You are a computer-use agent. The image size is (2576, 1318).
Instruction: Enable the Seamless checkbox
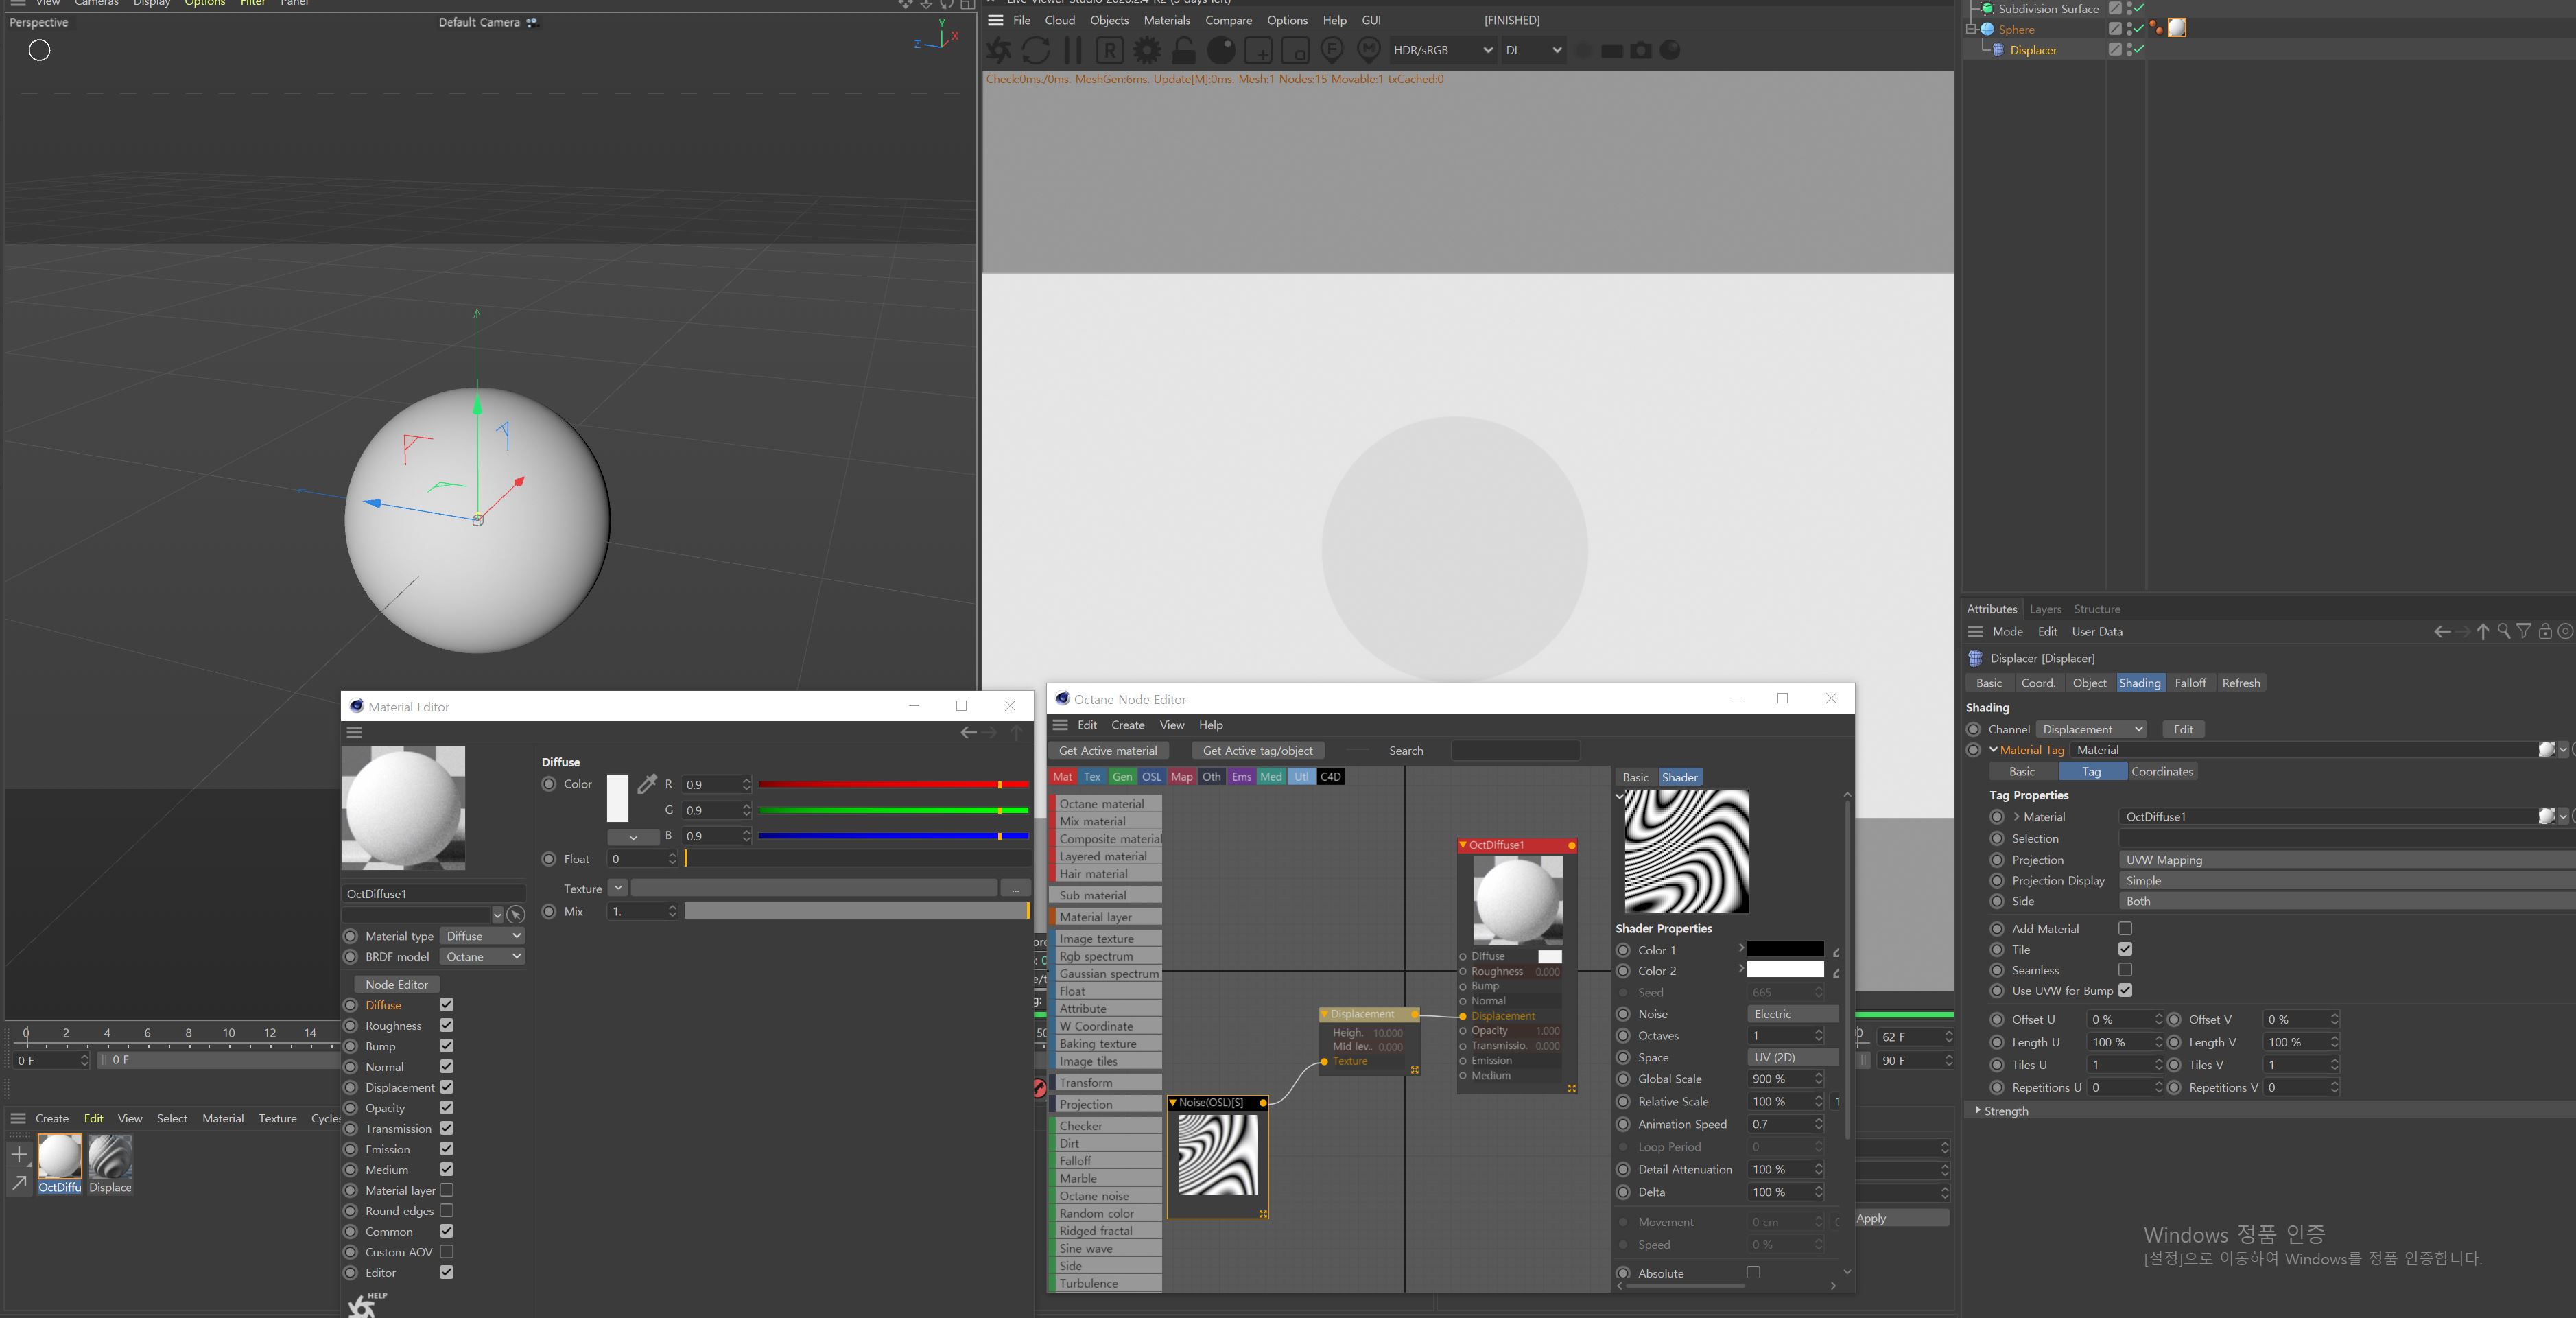(2125, 970)
